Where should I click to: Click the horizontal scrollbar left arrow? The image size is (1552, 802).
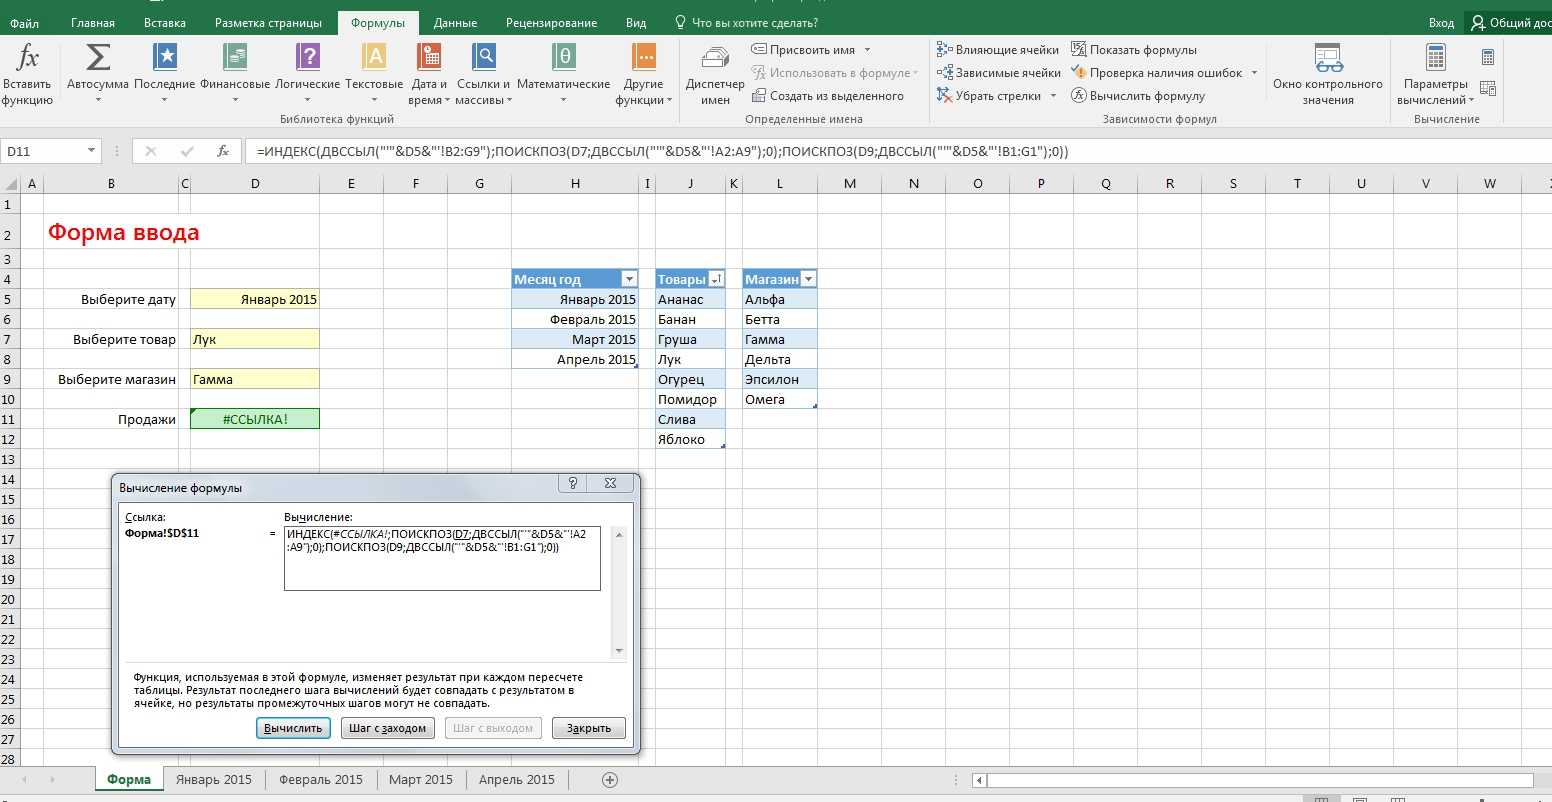(x=980, y=780)
